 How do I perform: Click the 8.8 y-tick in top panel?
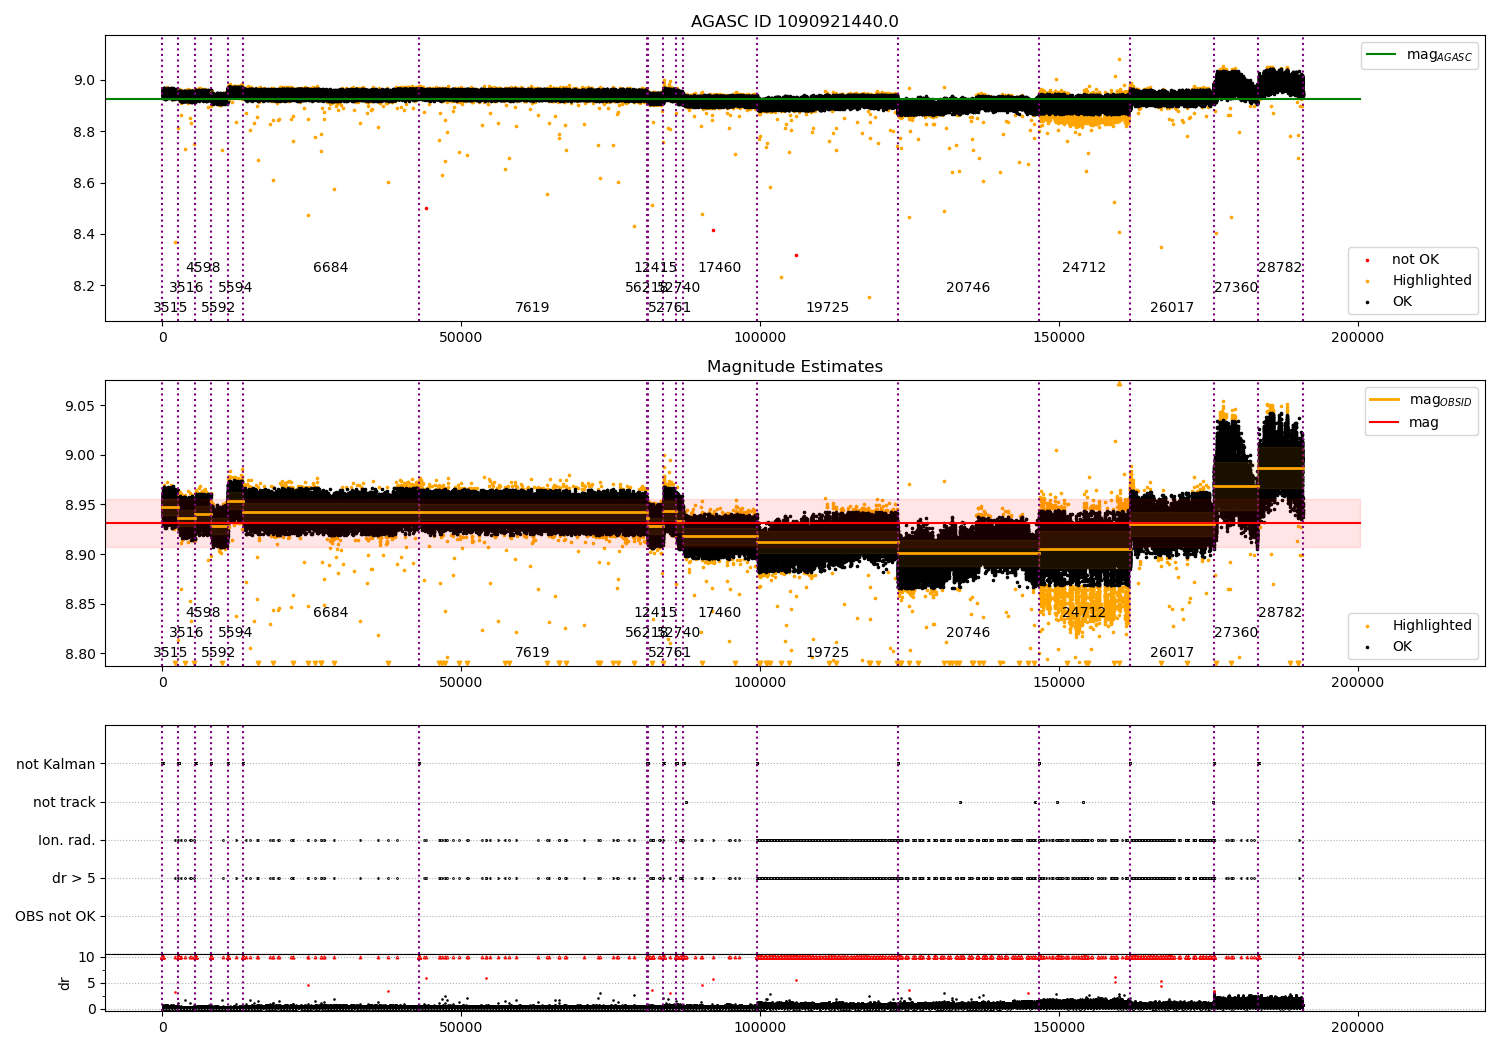[x=83, y=132]
